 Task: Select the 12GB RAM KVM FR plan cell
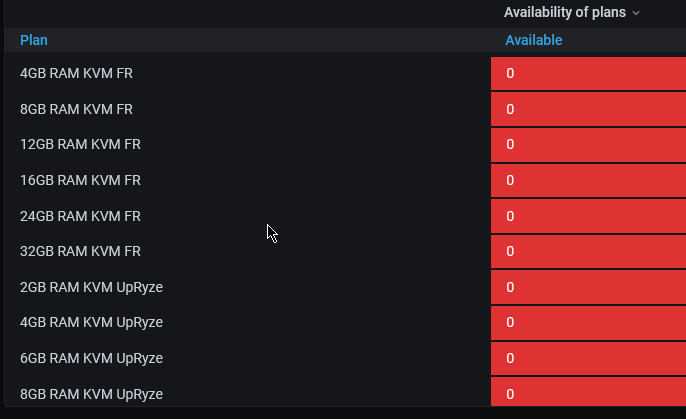80,144
